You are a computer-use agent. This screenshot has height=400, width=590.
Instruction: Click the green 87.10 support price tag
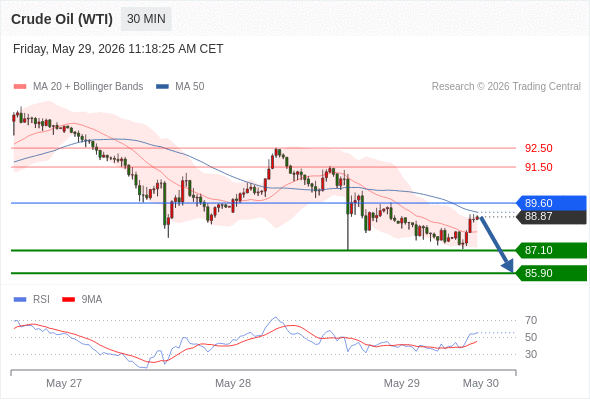tap(551, 250)
